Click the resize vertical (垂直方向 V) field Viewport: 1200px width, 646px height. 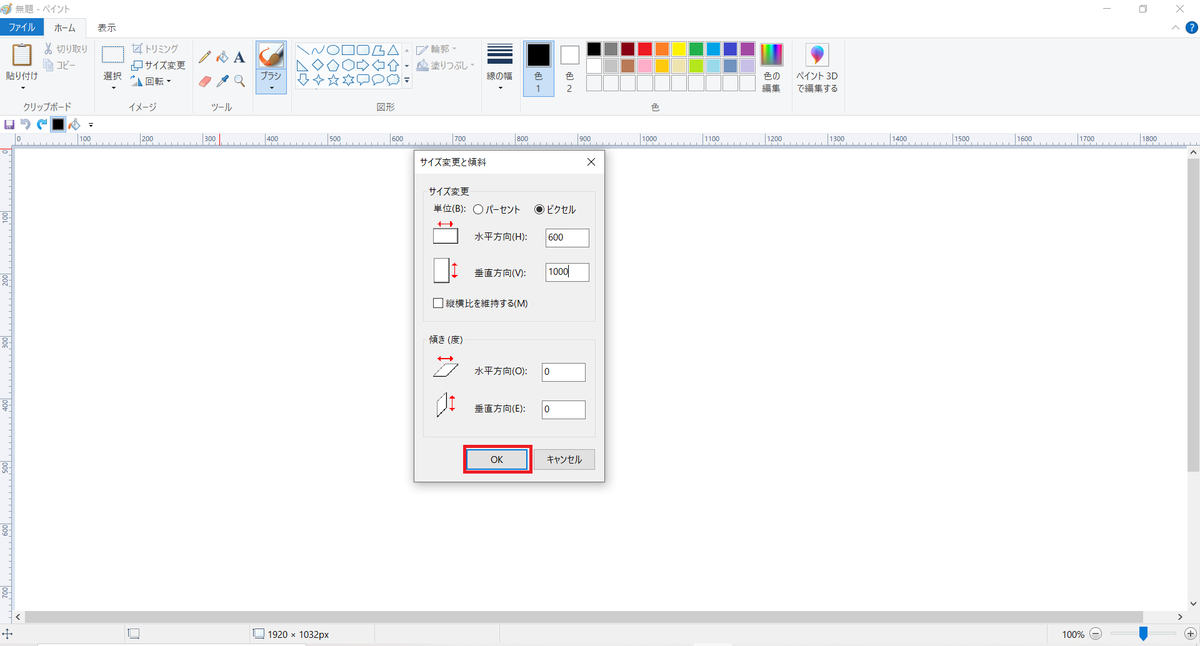point(567,272)
